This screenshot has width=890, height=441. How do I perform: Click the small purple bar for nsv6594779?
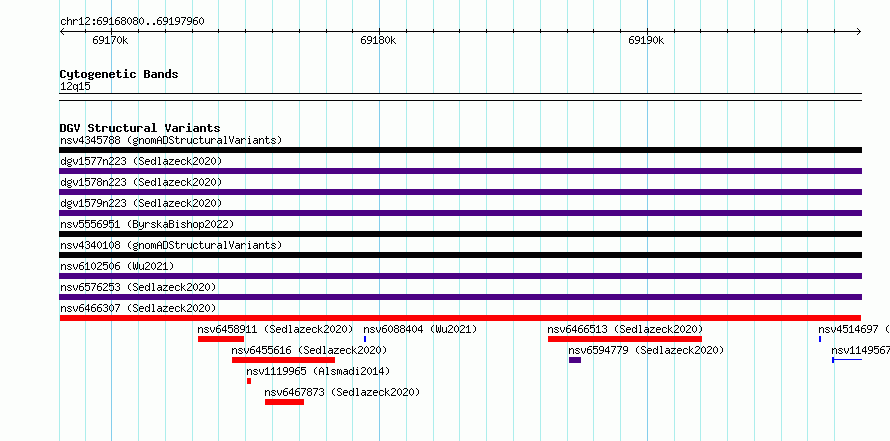575,360
